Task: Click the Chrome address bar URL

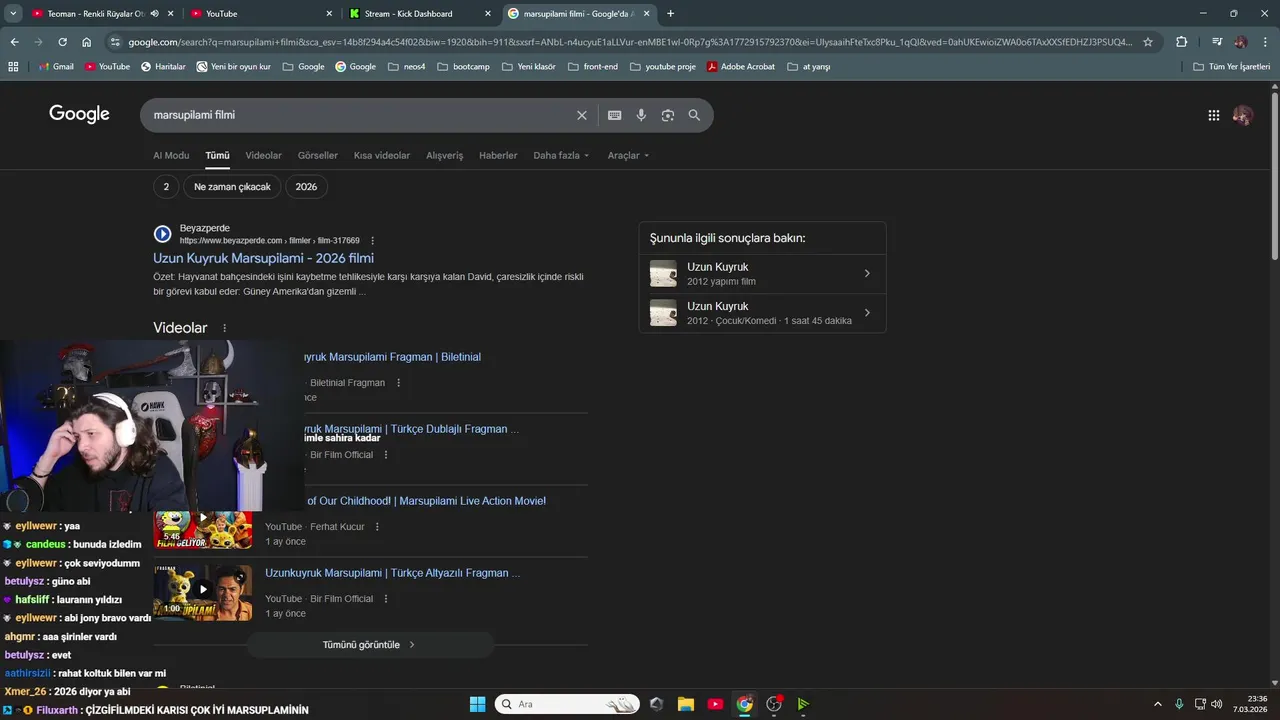Action: (630, 42)
